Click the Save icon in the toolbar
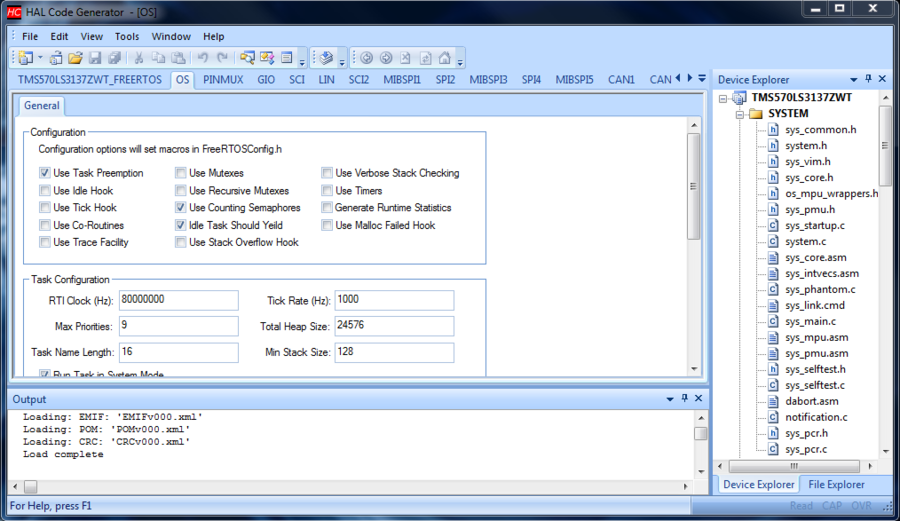Screen dimensions: 900x521 click(95, 58)
